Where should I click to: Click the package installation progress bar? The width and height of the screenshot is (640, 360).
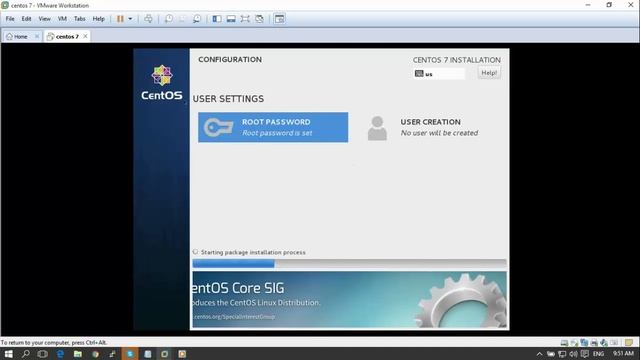pyautogui.click(x=349, y=264)
